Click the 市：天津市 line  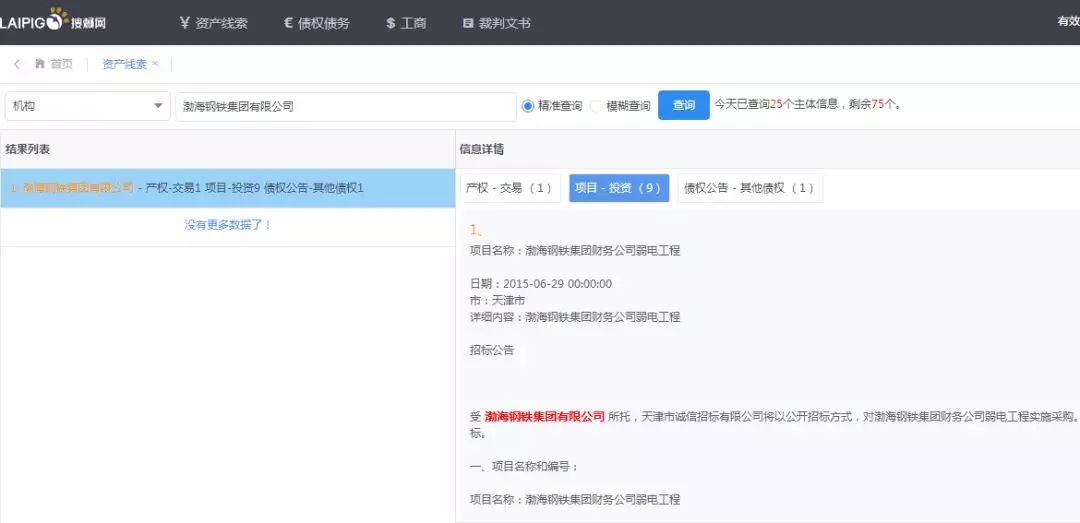point(497,300)
